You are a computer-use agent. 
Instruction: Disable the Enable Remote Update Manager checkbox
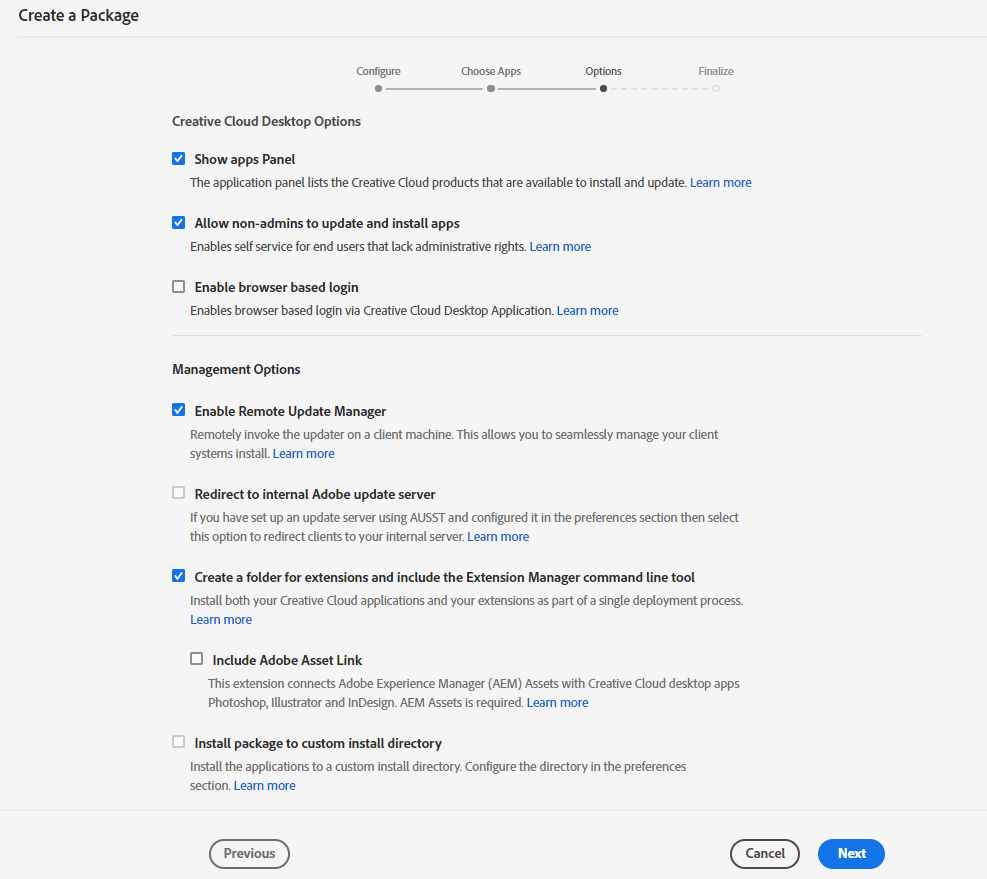[x=179, y=410]
